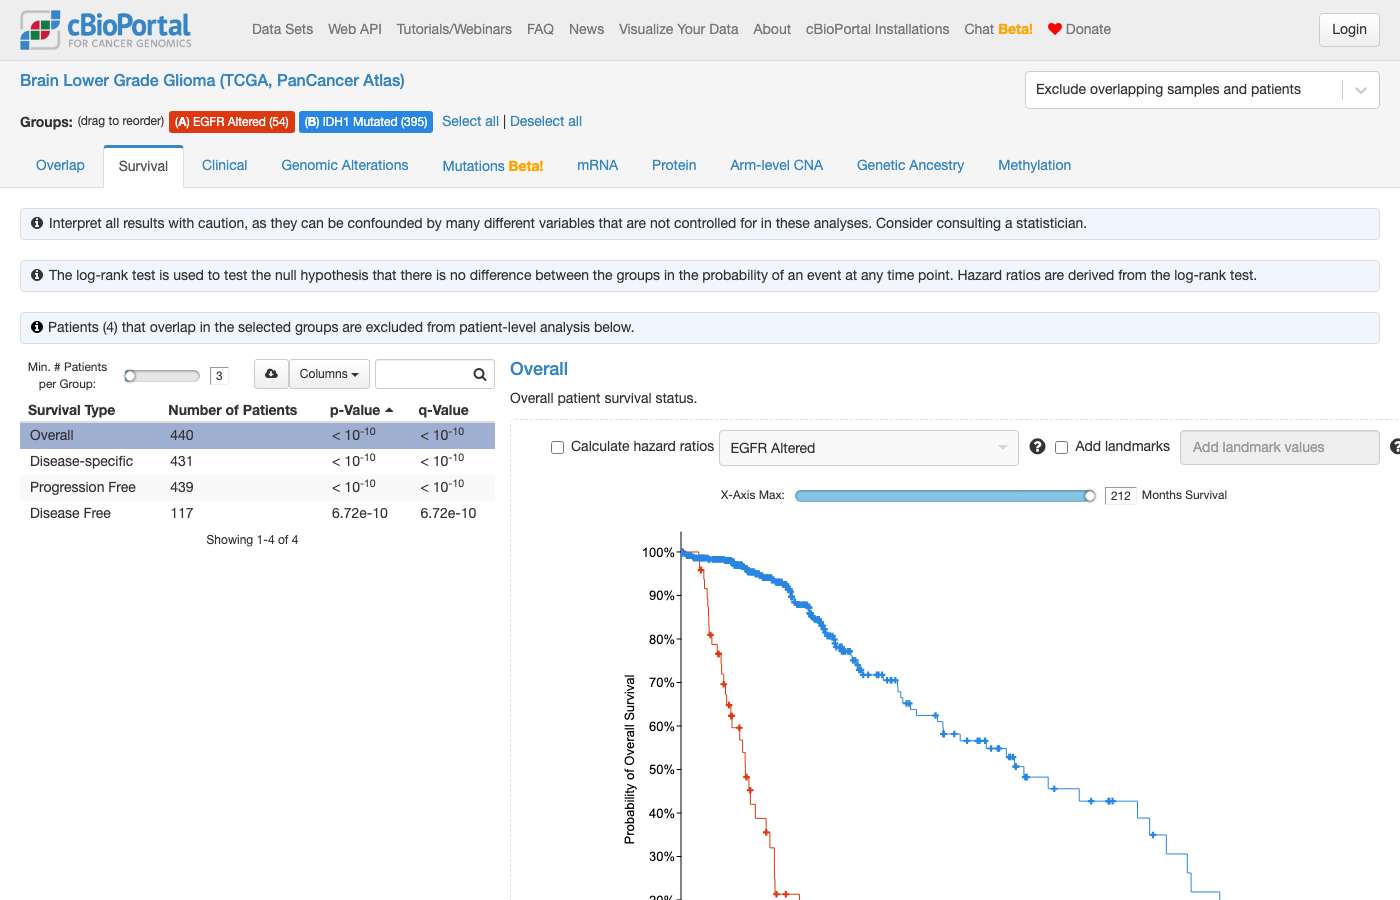Select the Disease-specific survival row
The image size is (1400, 900).
click(257, 461)
